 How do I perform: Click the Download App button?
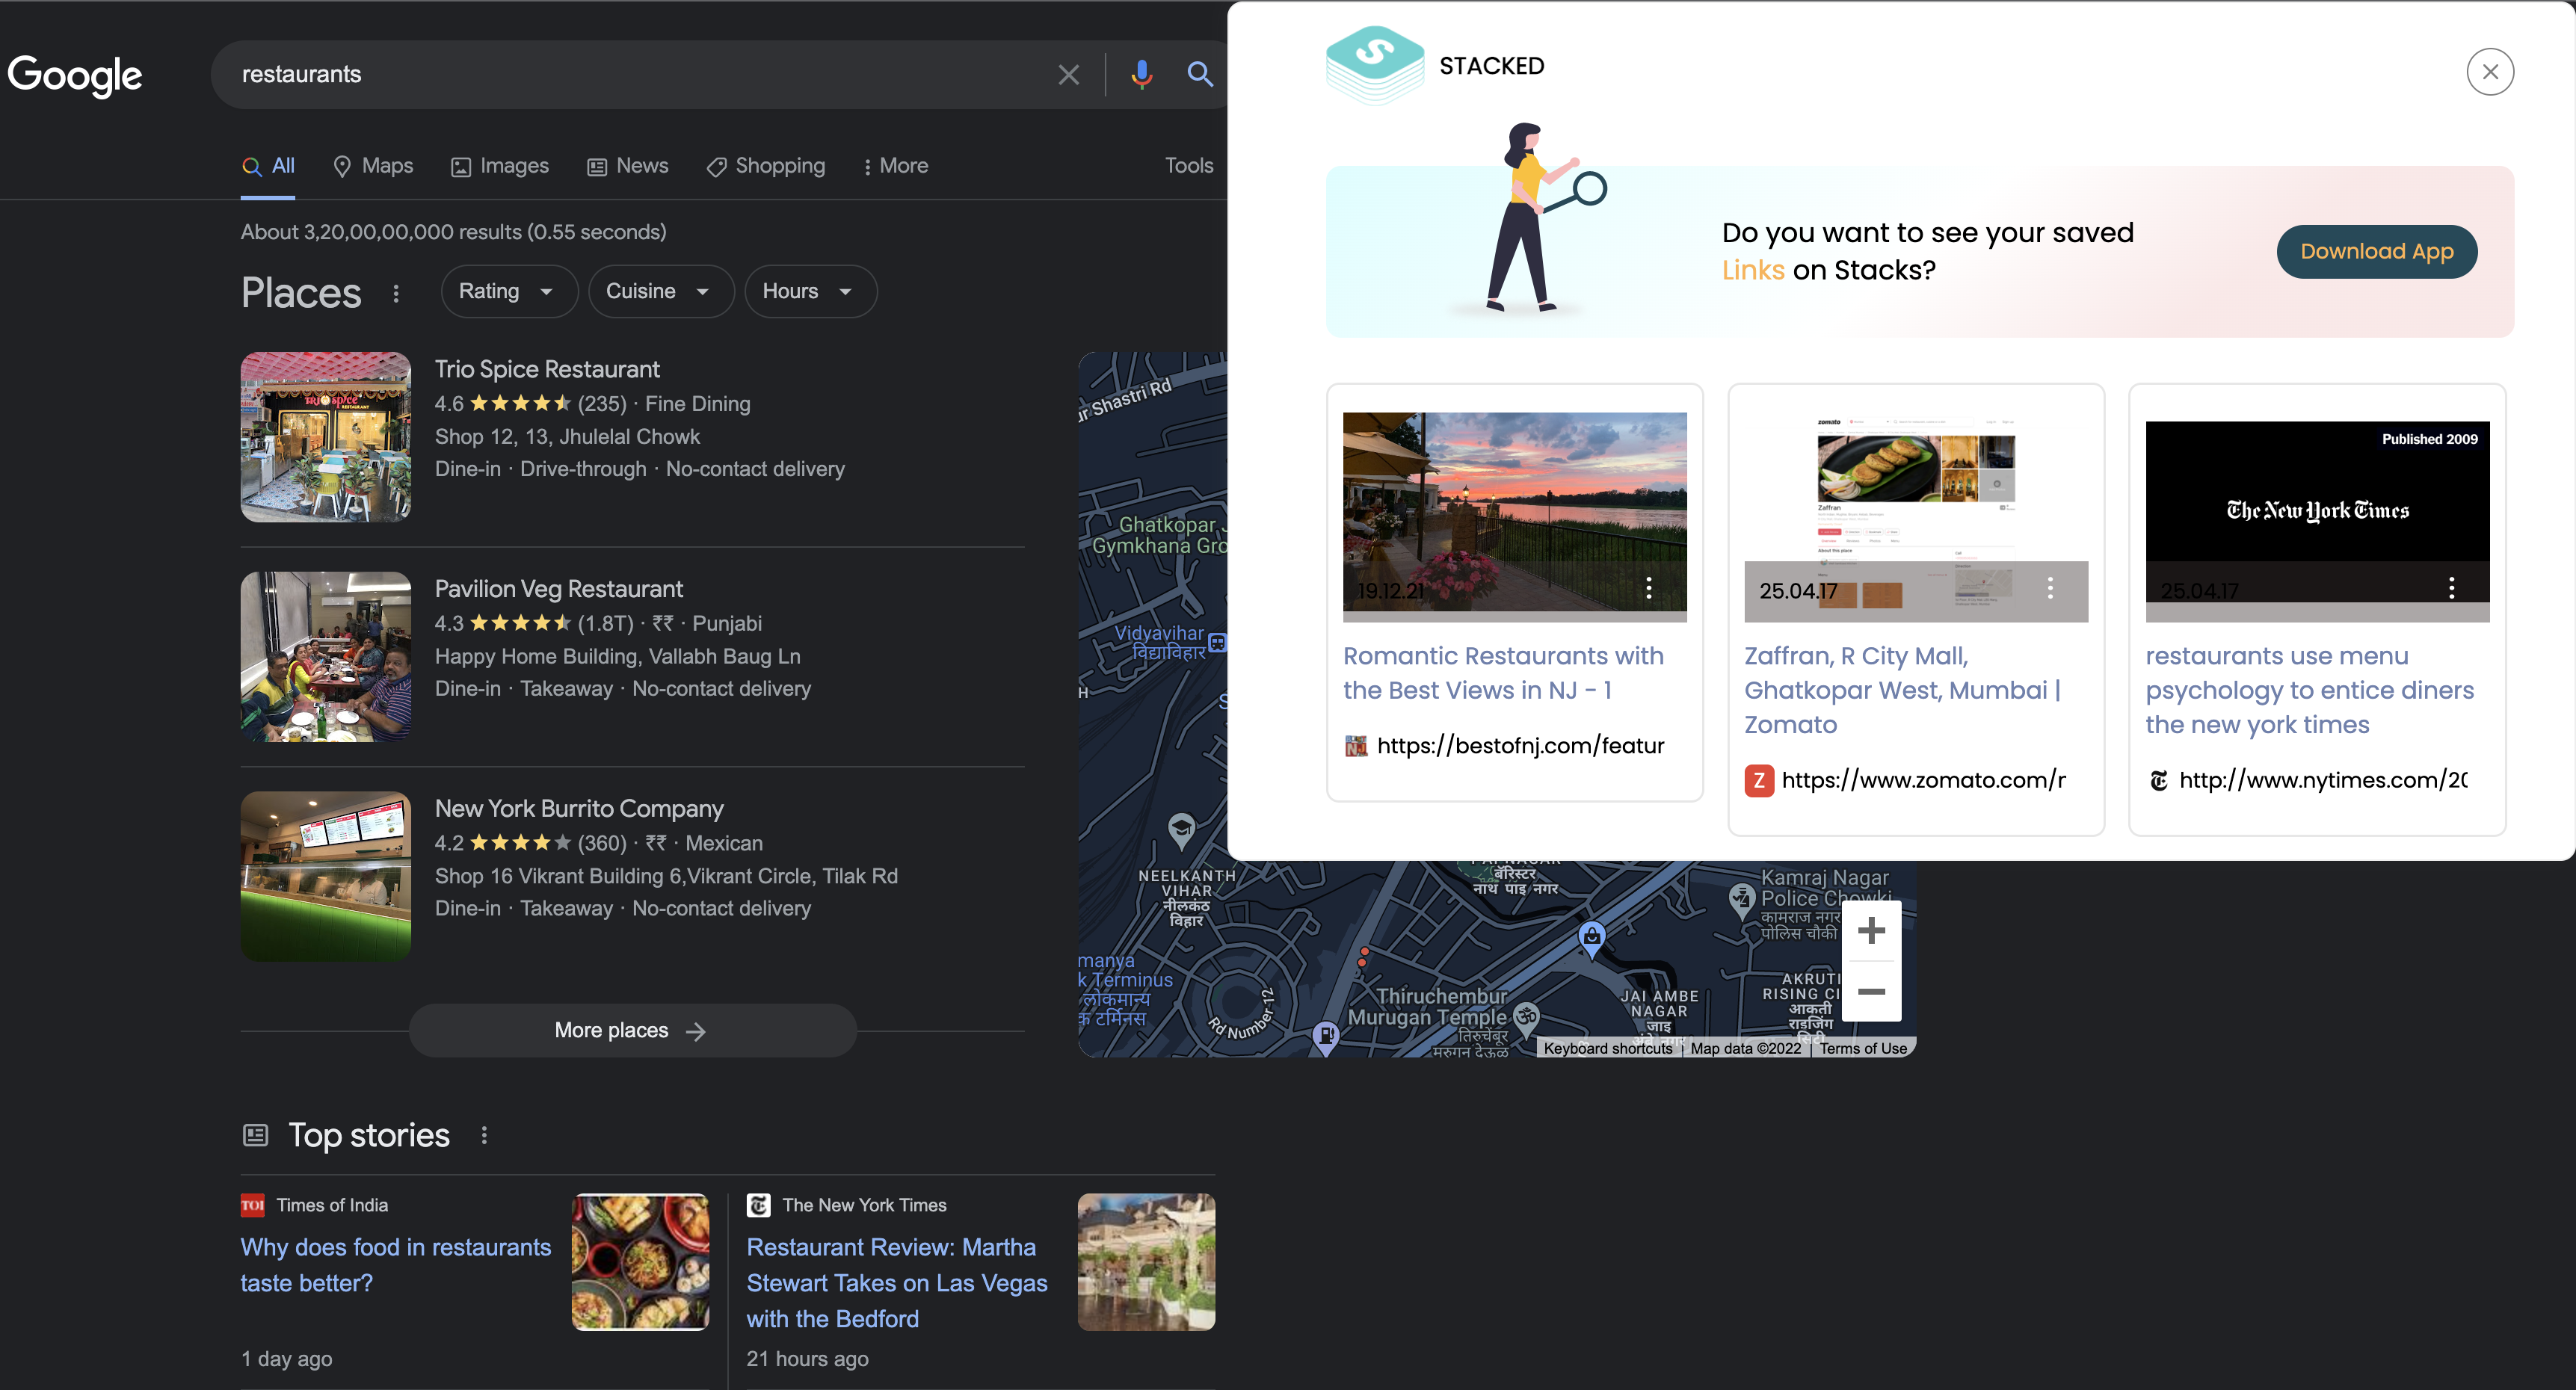[2376, 251]
